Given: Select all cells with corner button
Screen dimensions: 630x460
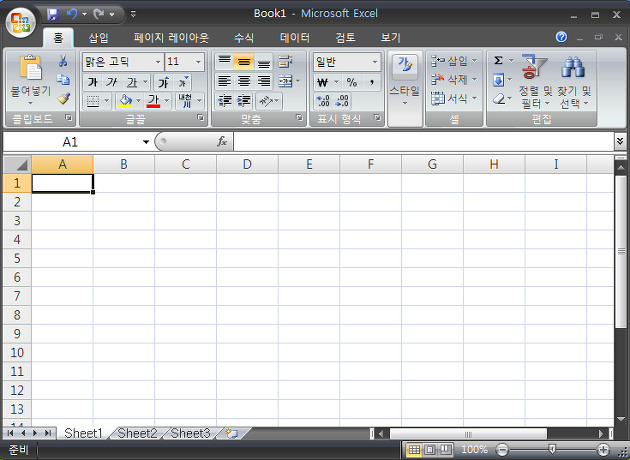Looking at the screenshot, I should point(17,164).
